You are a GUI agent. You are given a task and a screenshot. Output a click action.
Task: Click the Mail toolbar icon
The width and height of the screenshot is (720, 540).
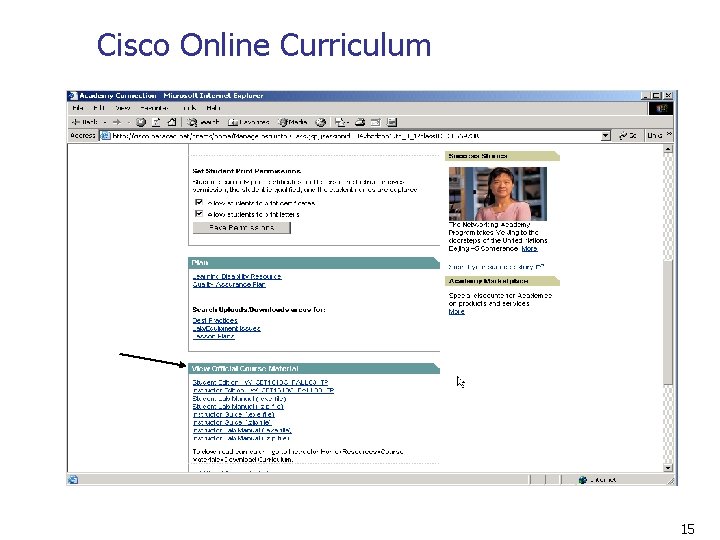(x=340, y=122)
